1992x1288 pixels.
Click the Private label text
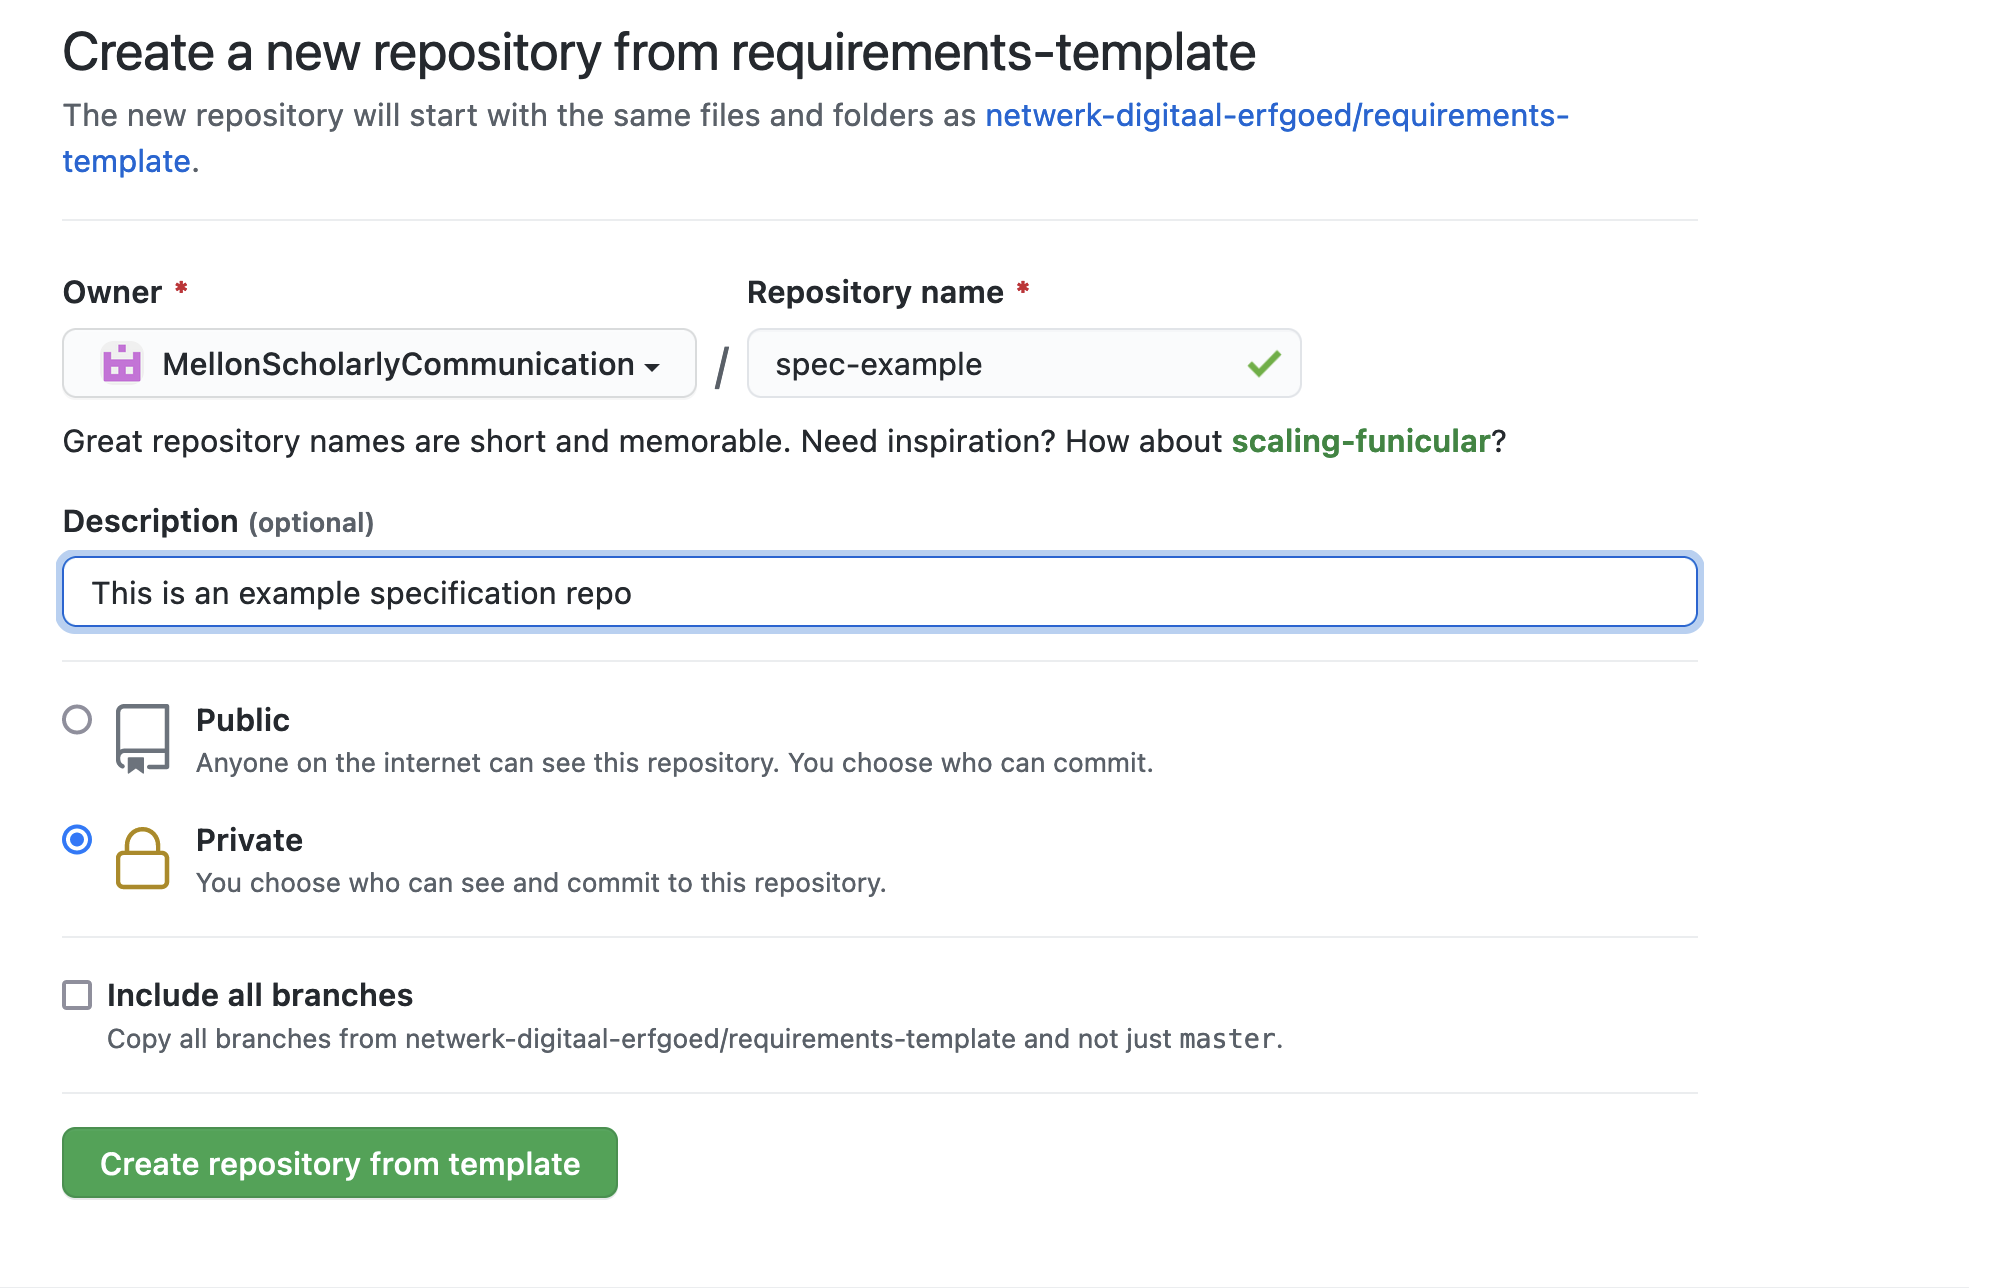click(x=249, y=840)
